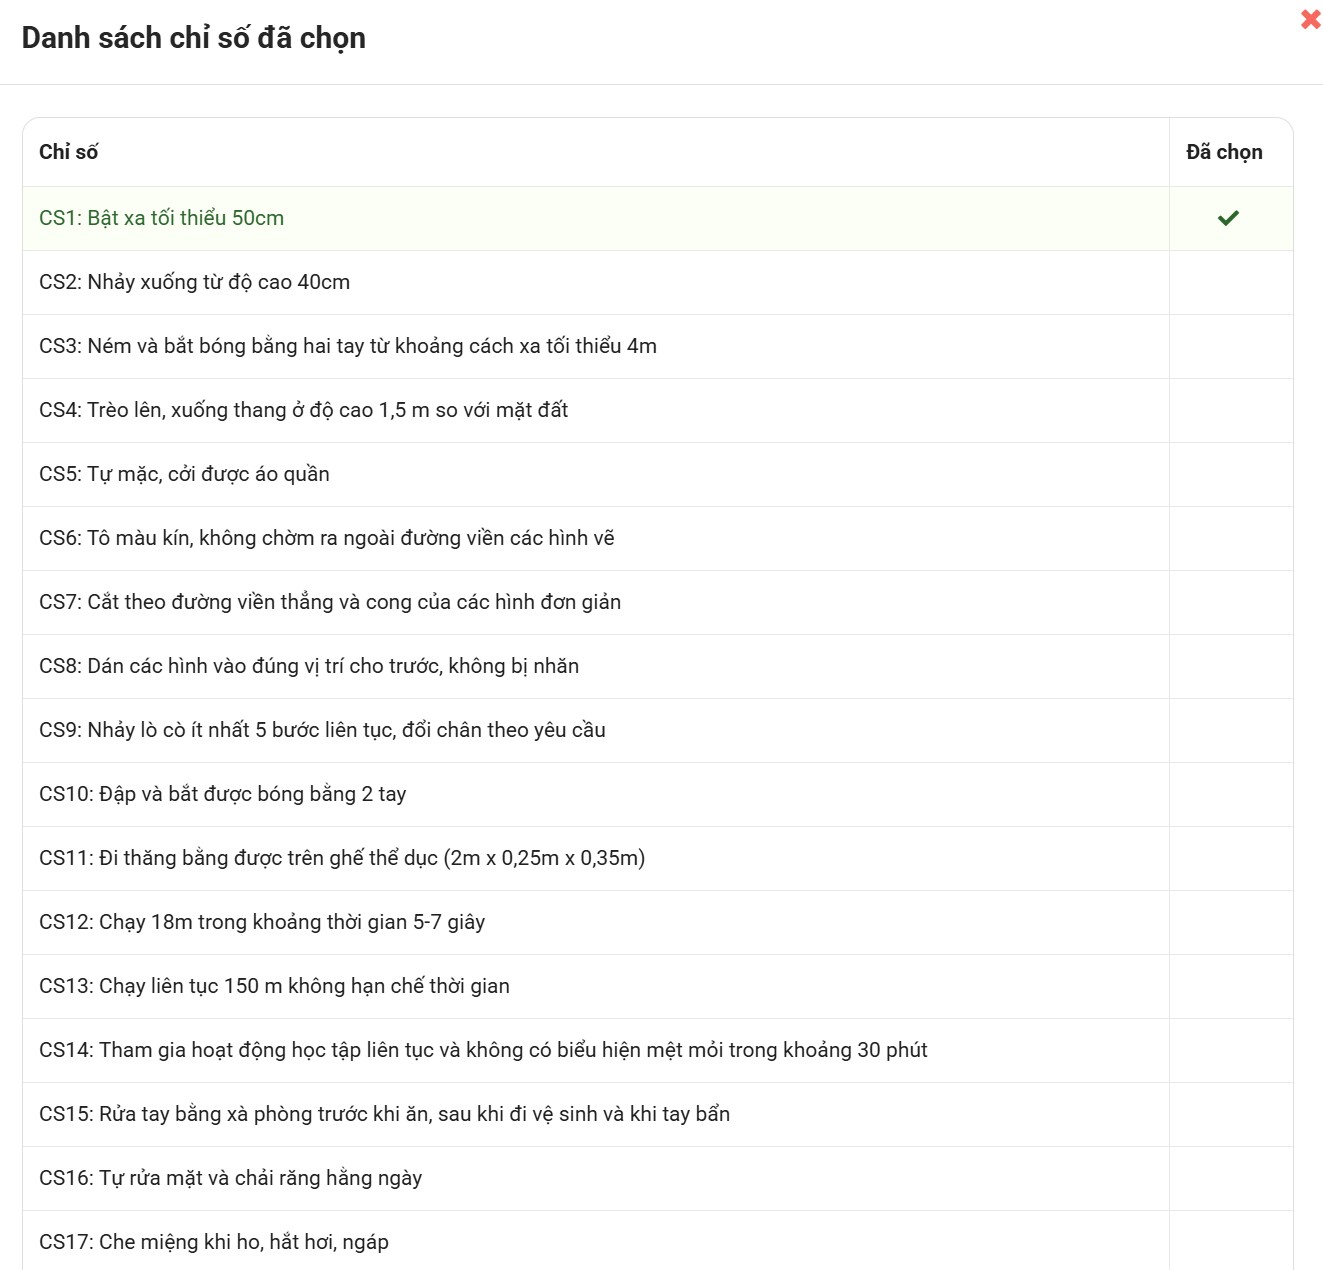The height and width of the screenshot is (1270, 1323).
Task: Select the CS6 tô màu kín row
Action: (327, 538)
